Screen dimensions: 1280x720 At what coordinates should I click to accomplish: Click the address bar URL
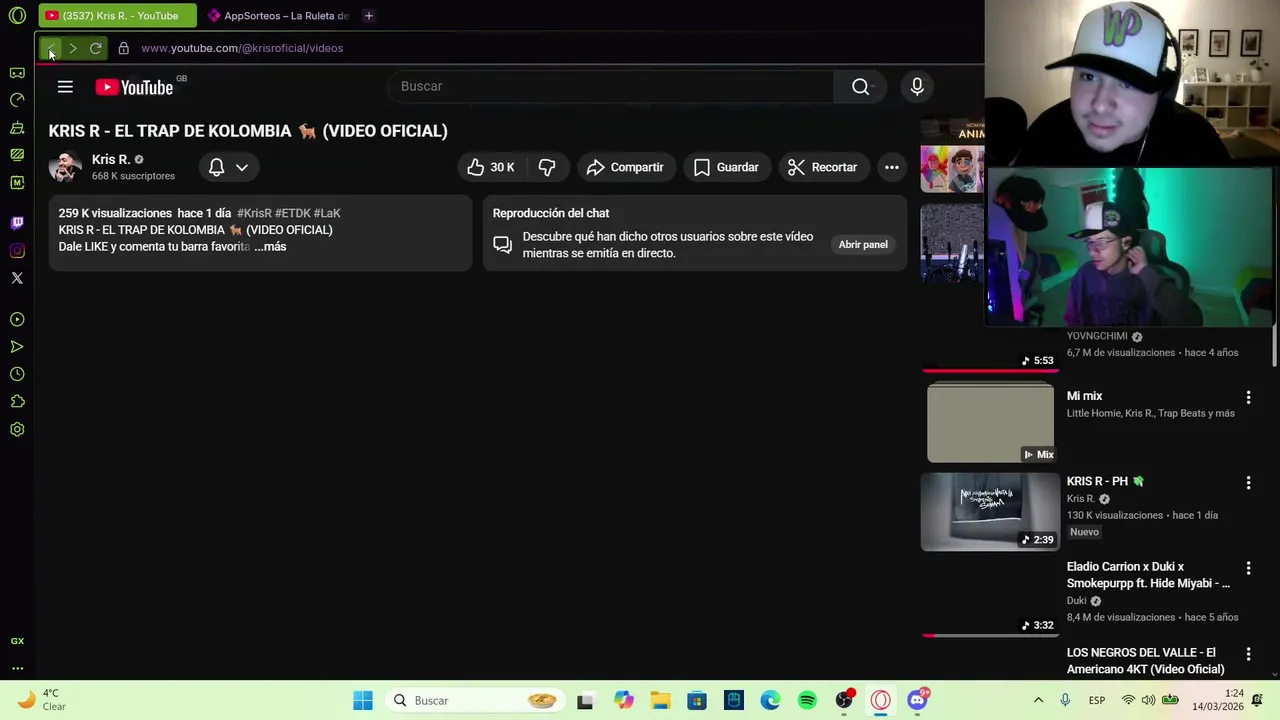click(242, 48)
